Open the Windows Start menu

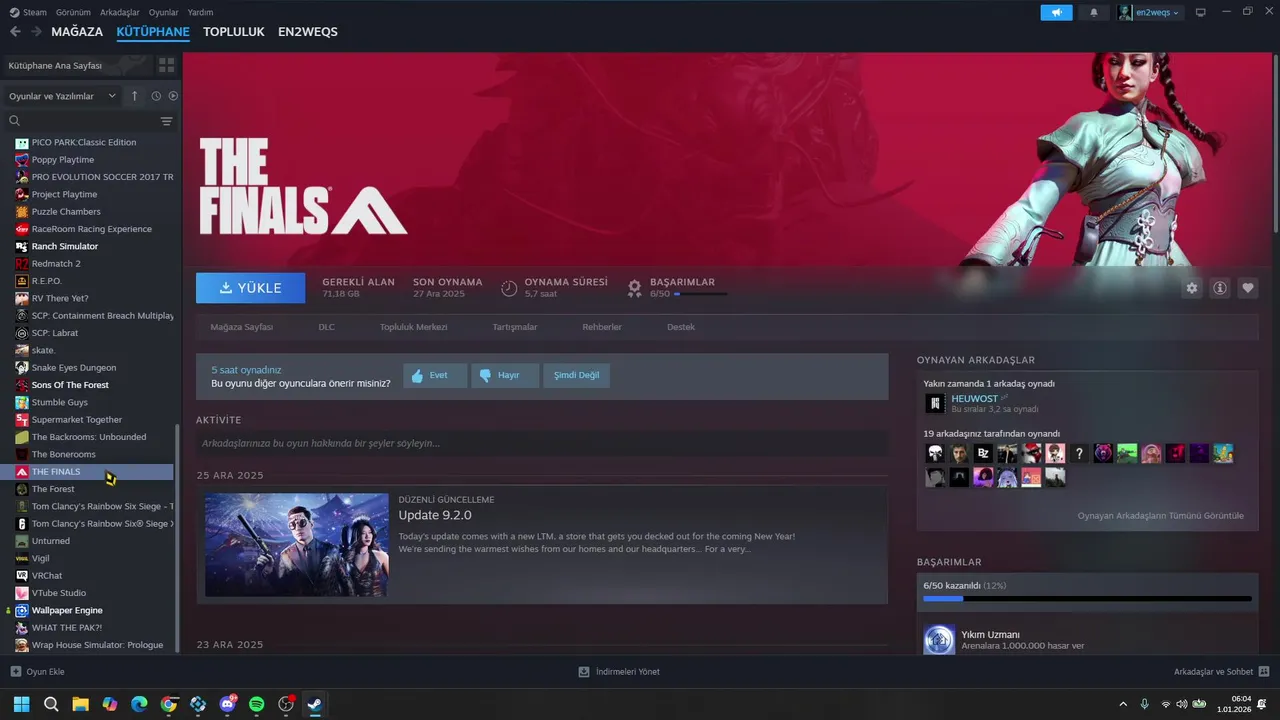click(21, 704)
